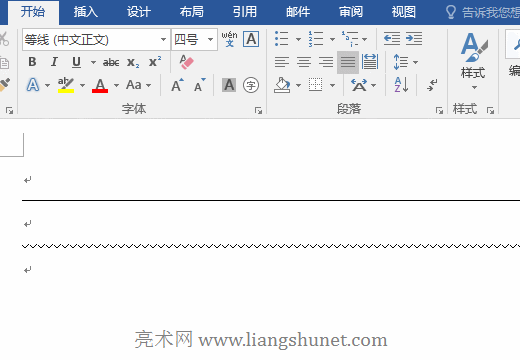Toggle character shading button
Image resolution: width=520 pixels, height=360 pixels.
[229, 85]
